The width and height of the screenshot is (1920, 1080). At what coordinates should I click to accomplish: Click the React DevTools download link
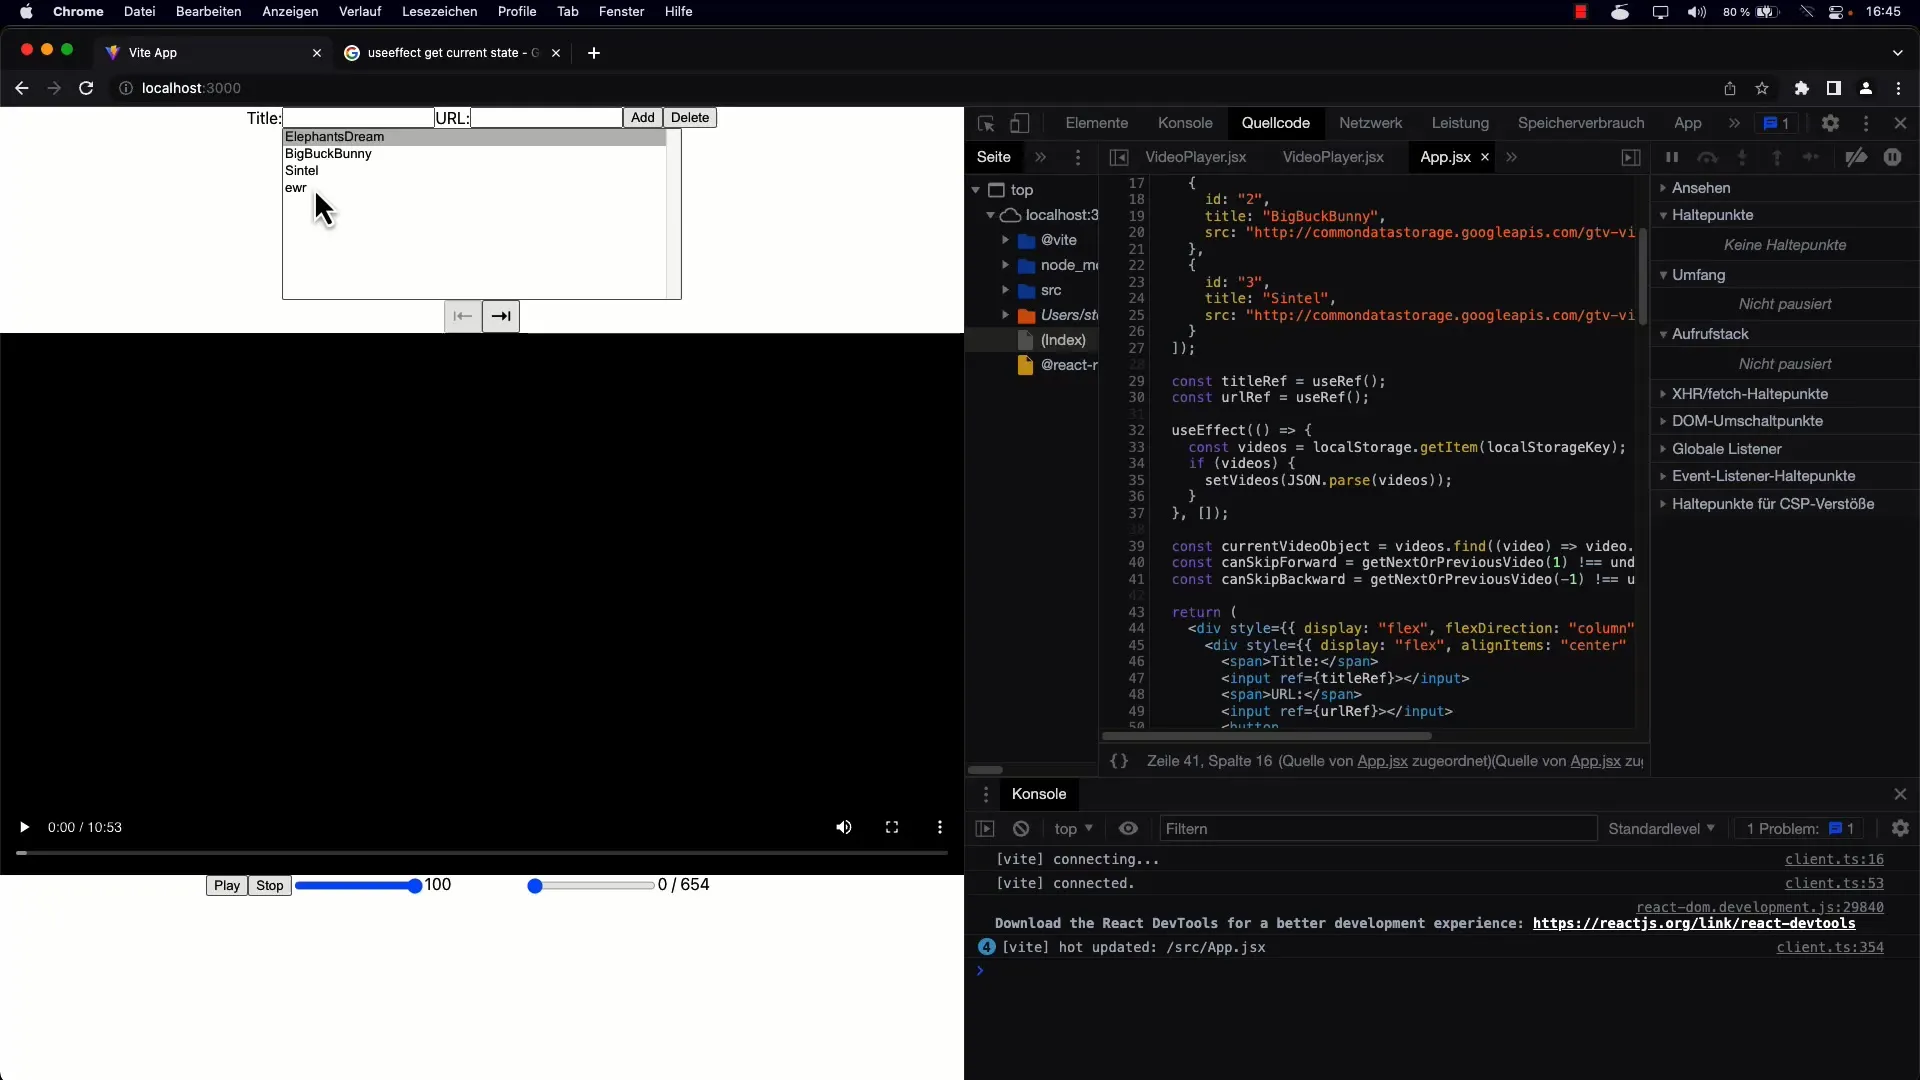tap(1695, 923)
